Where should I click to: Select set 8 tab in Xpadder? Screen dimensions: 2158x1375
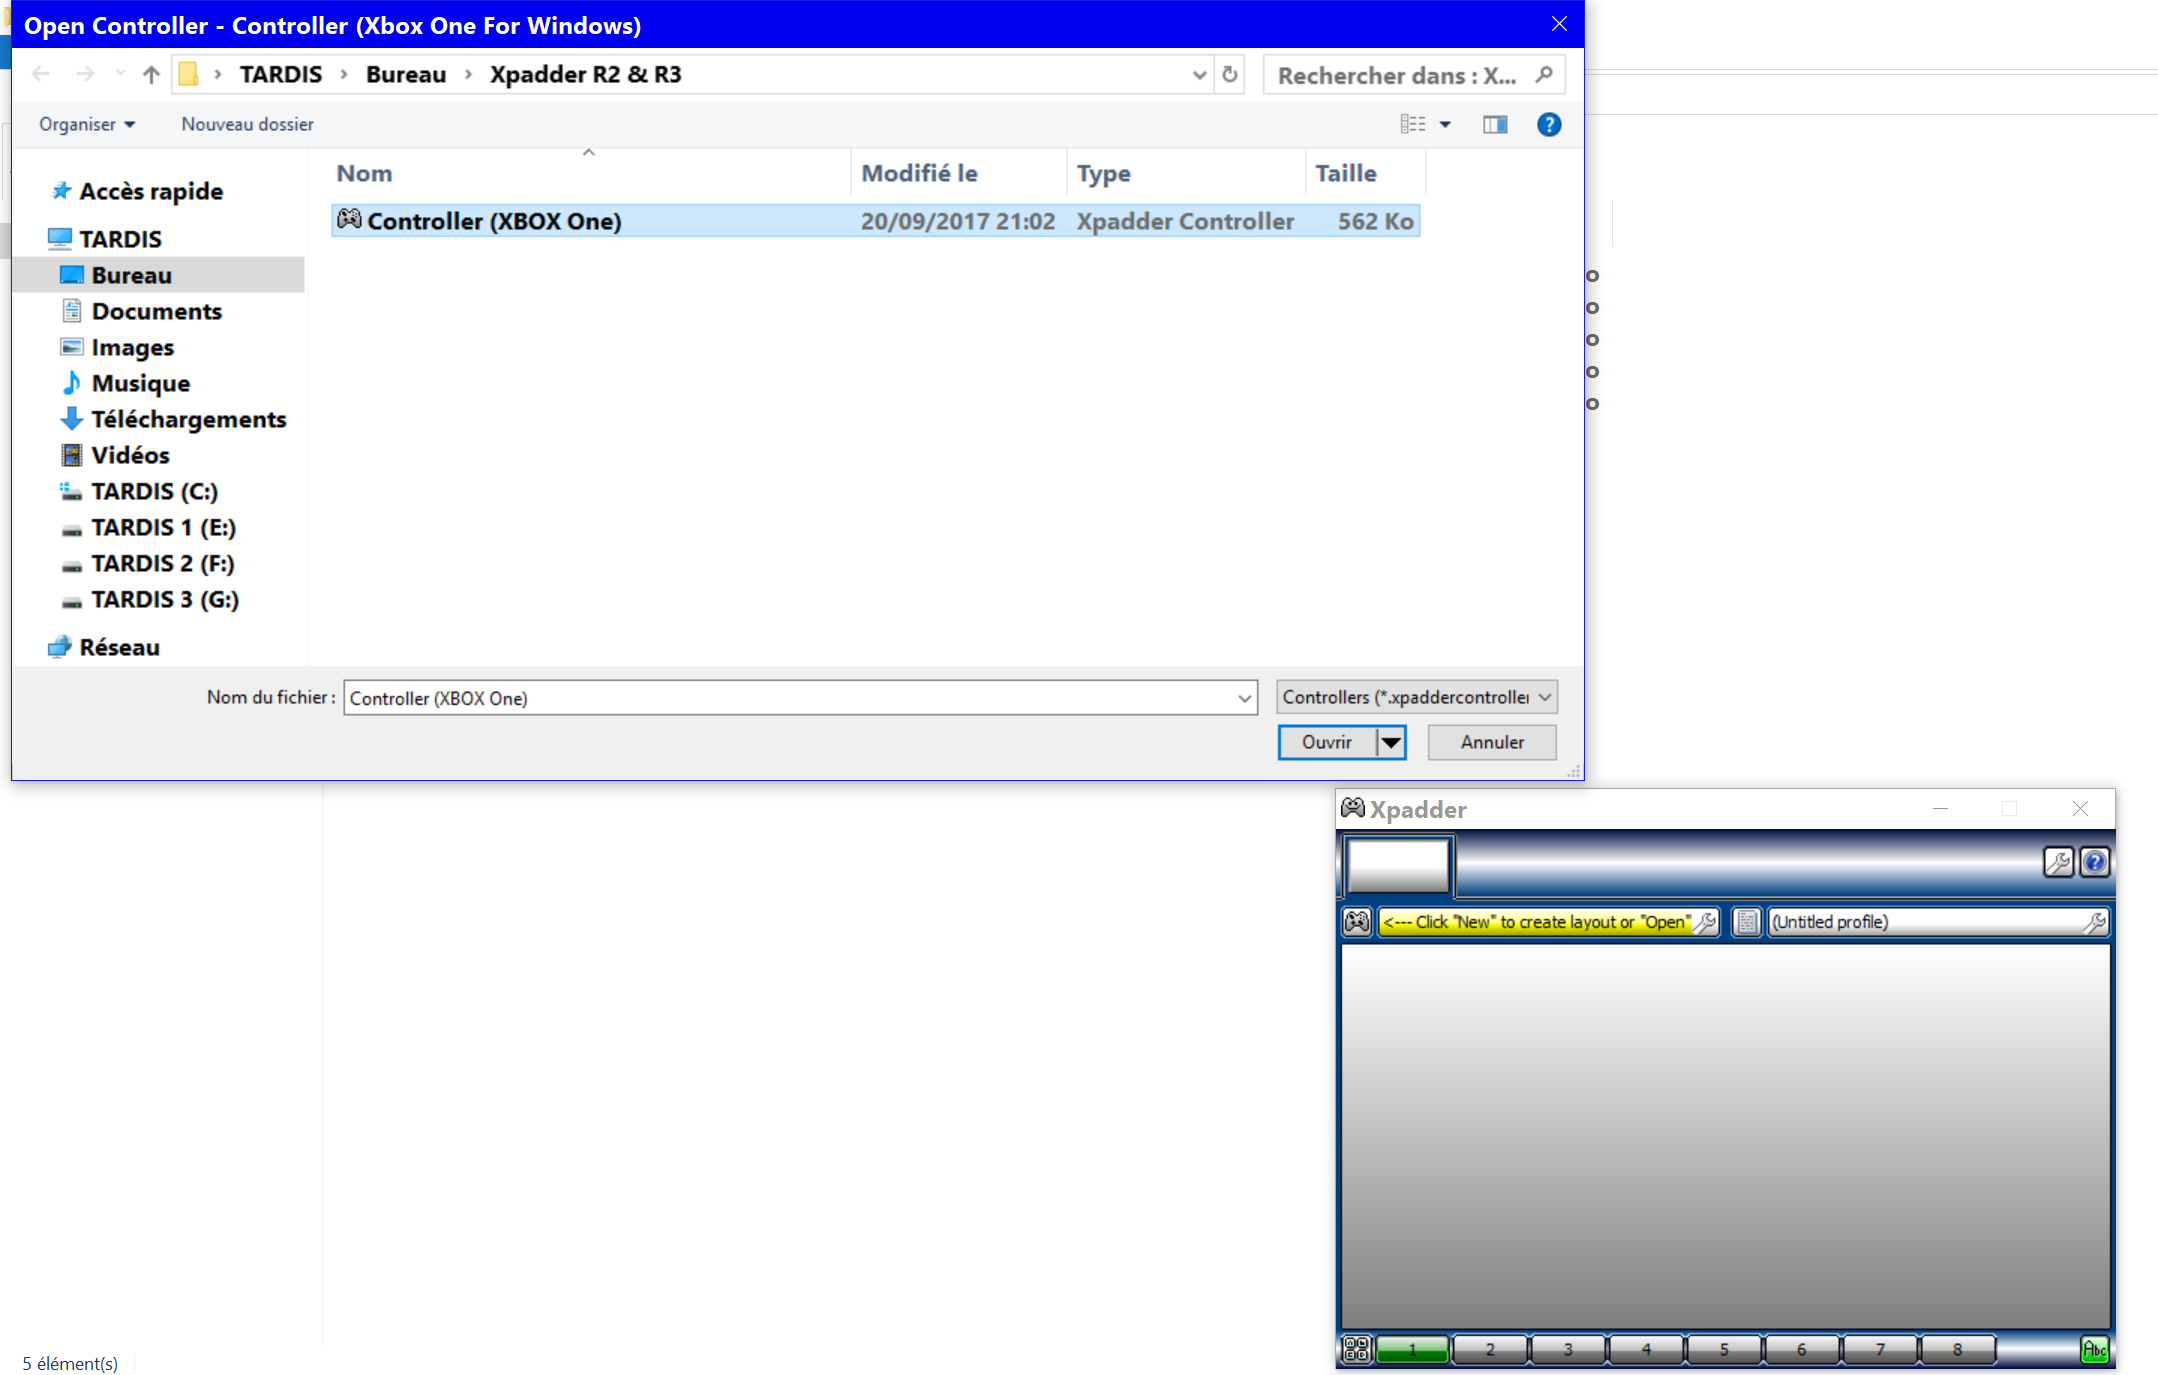[x=1958, y=1349]
